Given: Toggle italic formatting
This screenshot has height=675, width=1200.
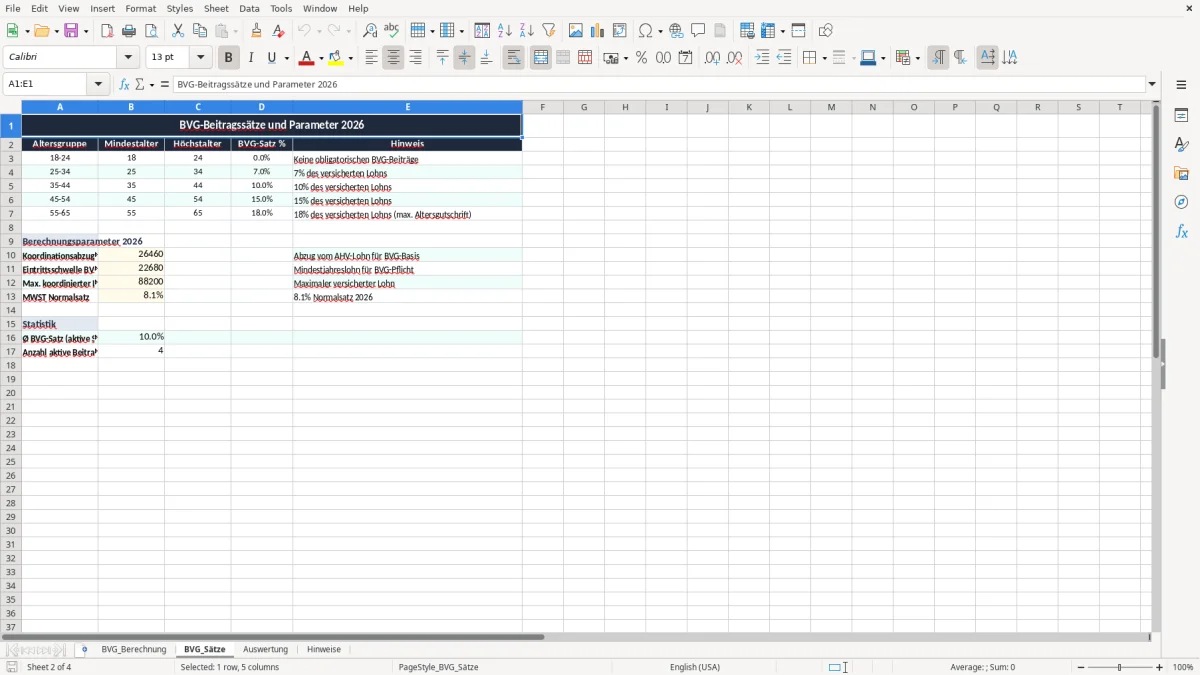Looking at the screenshot, I should pyautogui.click(x=251, y=58).
